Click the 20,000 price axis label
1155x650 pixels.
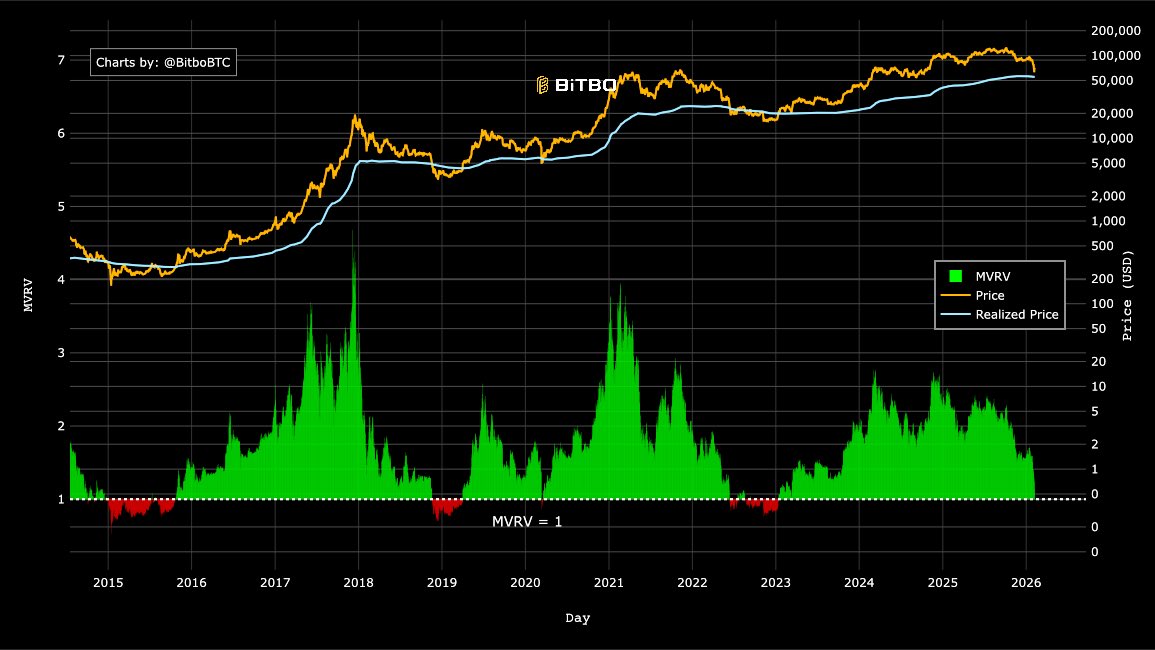click(x=1112, y=113)
